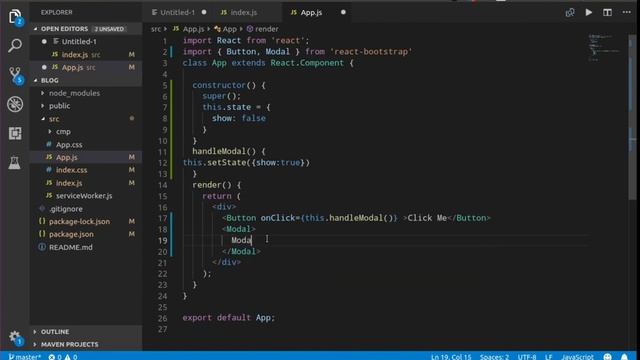Open the Debug view in activity bar
This screenshot has height=360, width=640.
(15, 104)
